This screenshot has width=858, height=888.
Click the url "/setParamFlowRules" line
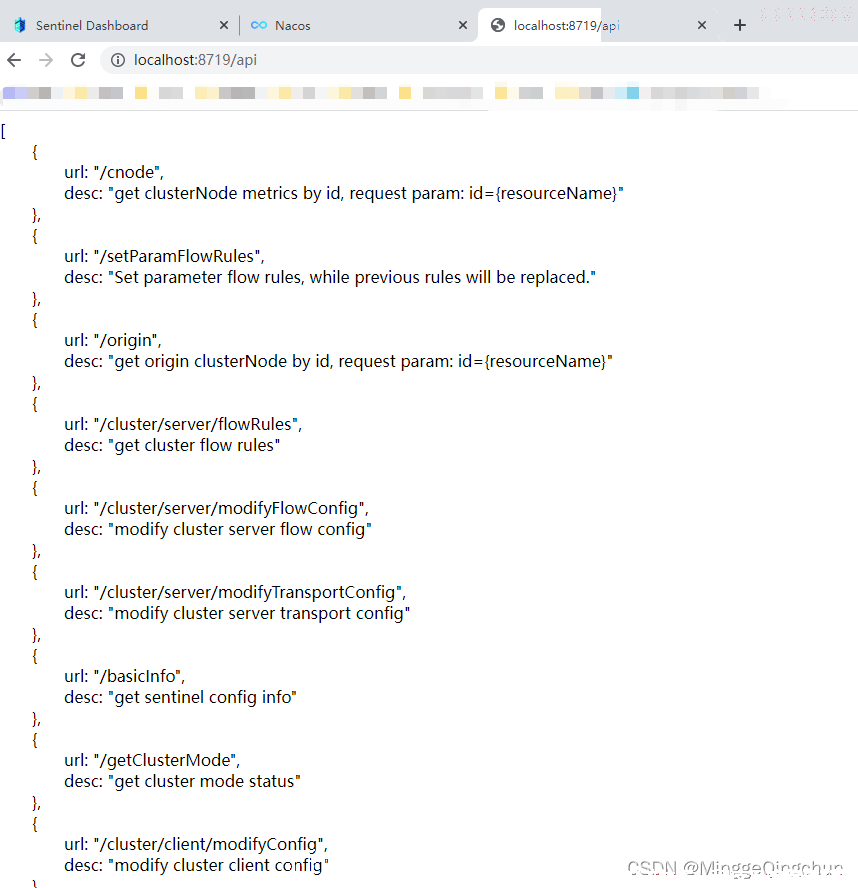[164, 256]
